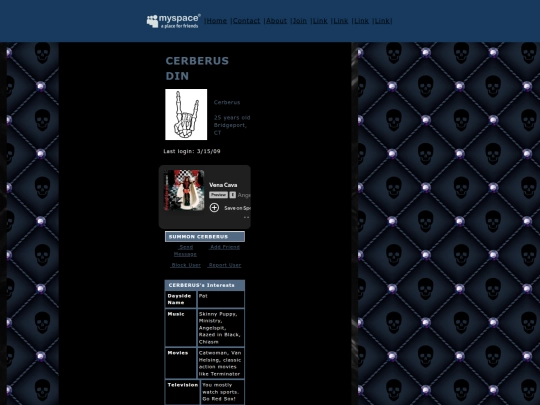Open the Vena Cava album artwork
The height and width of the screenshot is (405, 540).
click(x=184, y=190)
